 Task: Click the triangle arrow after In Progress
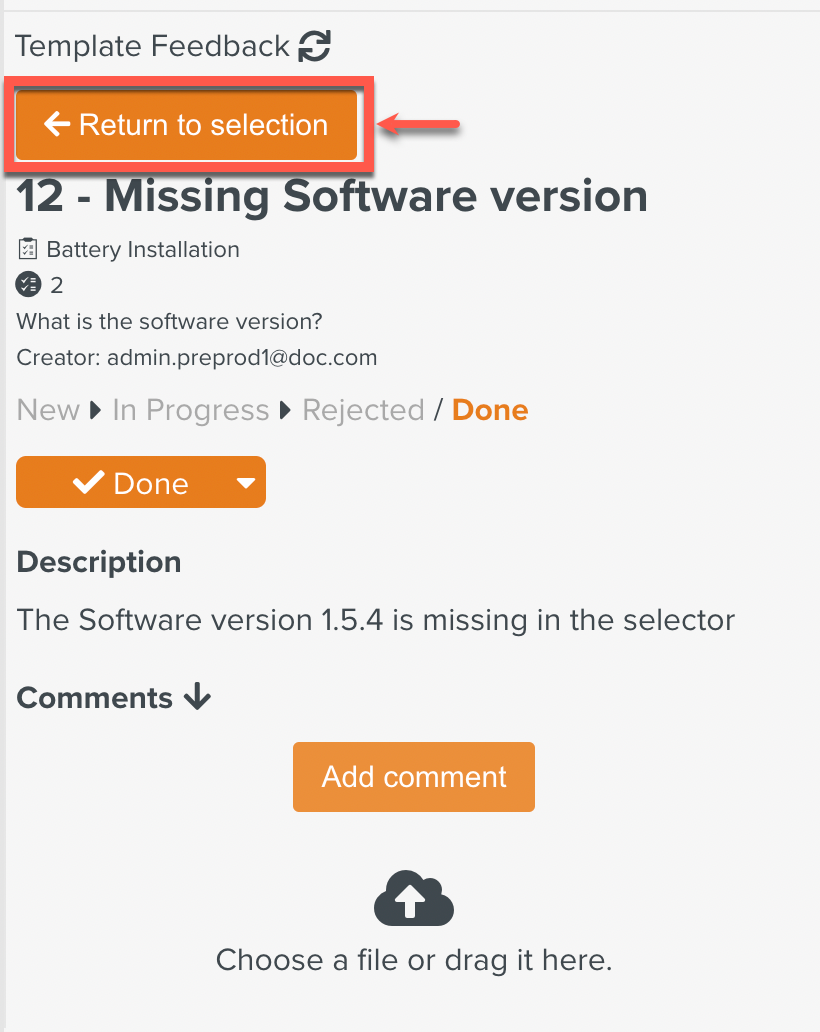tap(285, 411)
